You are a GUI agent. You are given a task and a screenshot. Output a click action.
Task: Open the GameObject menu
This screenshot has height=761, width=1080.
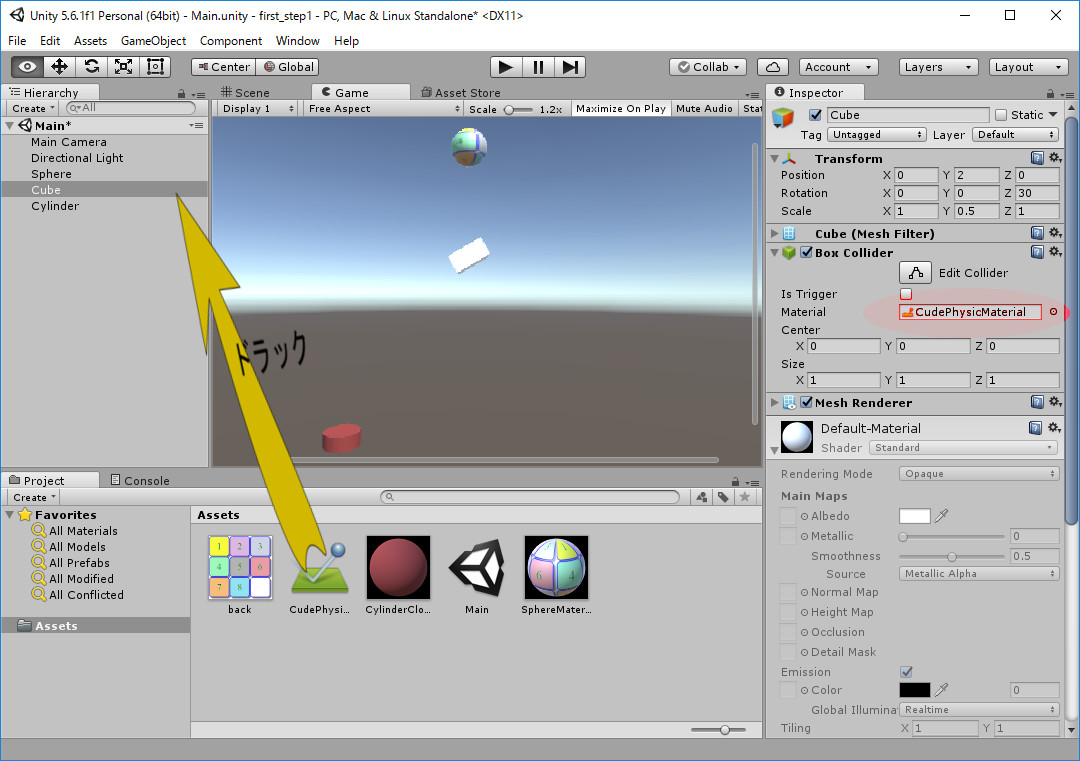point(153,41)
